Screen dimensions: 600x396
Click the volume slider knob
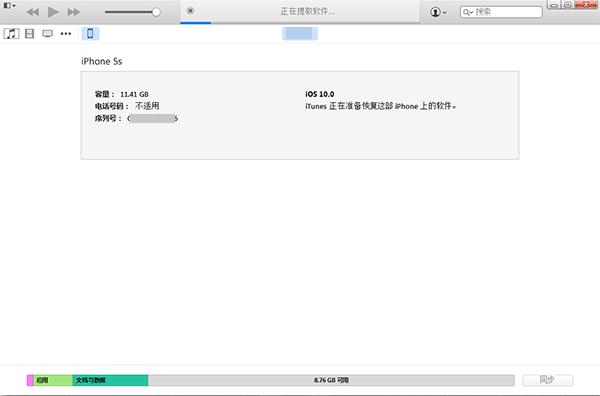tap(156, 12)
